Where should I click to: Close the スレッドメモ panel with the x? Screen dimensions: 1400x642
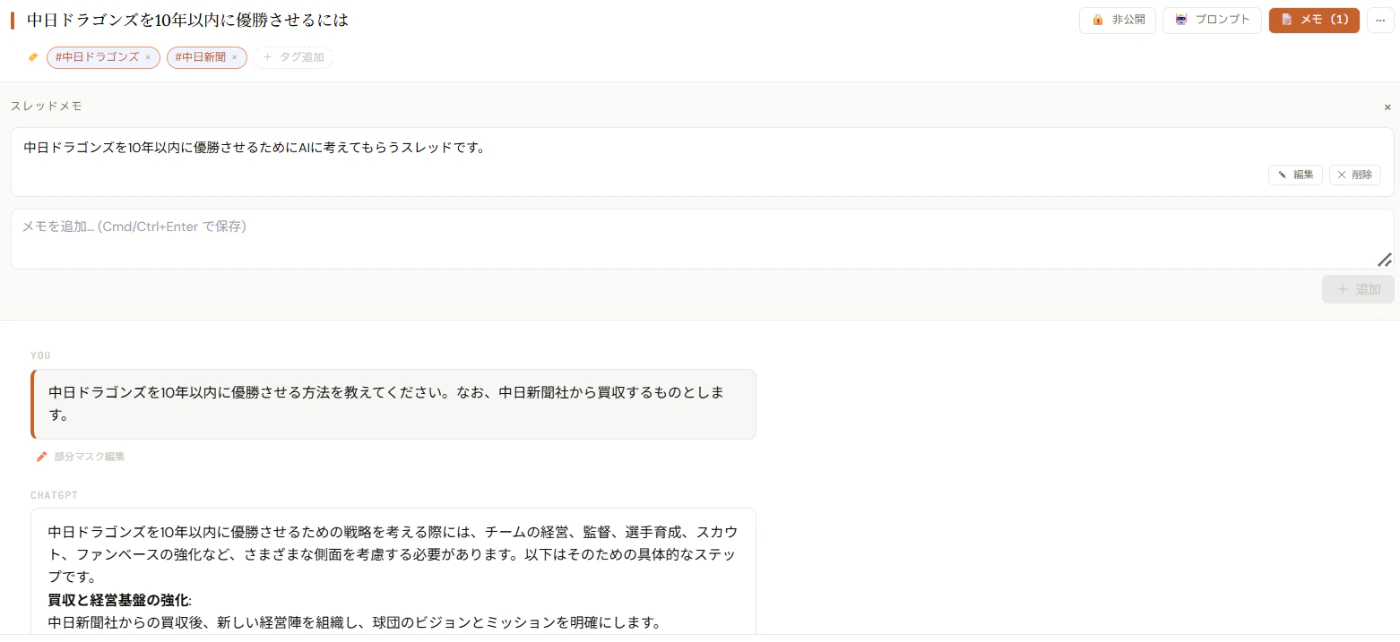(x=1387, y=107)
